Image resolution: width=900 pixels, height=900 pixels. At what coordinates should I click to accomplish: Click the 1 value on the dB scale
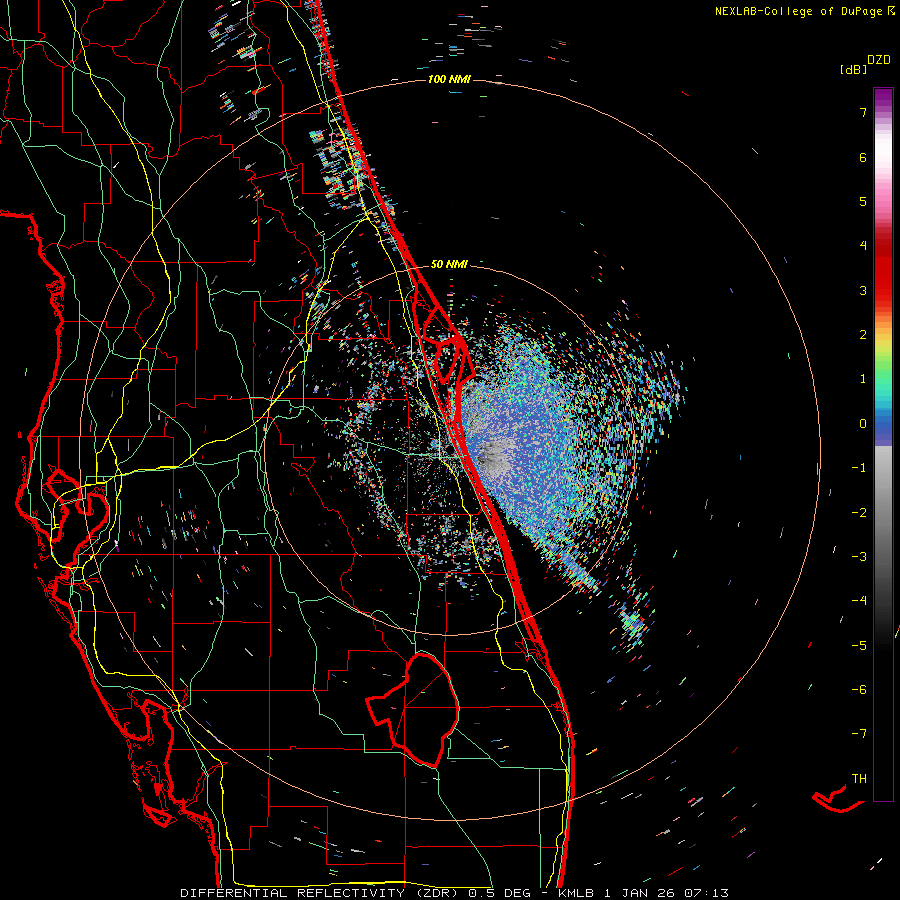pyautogui.click(x=863, y=379)
